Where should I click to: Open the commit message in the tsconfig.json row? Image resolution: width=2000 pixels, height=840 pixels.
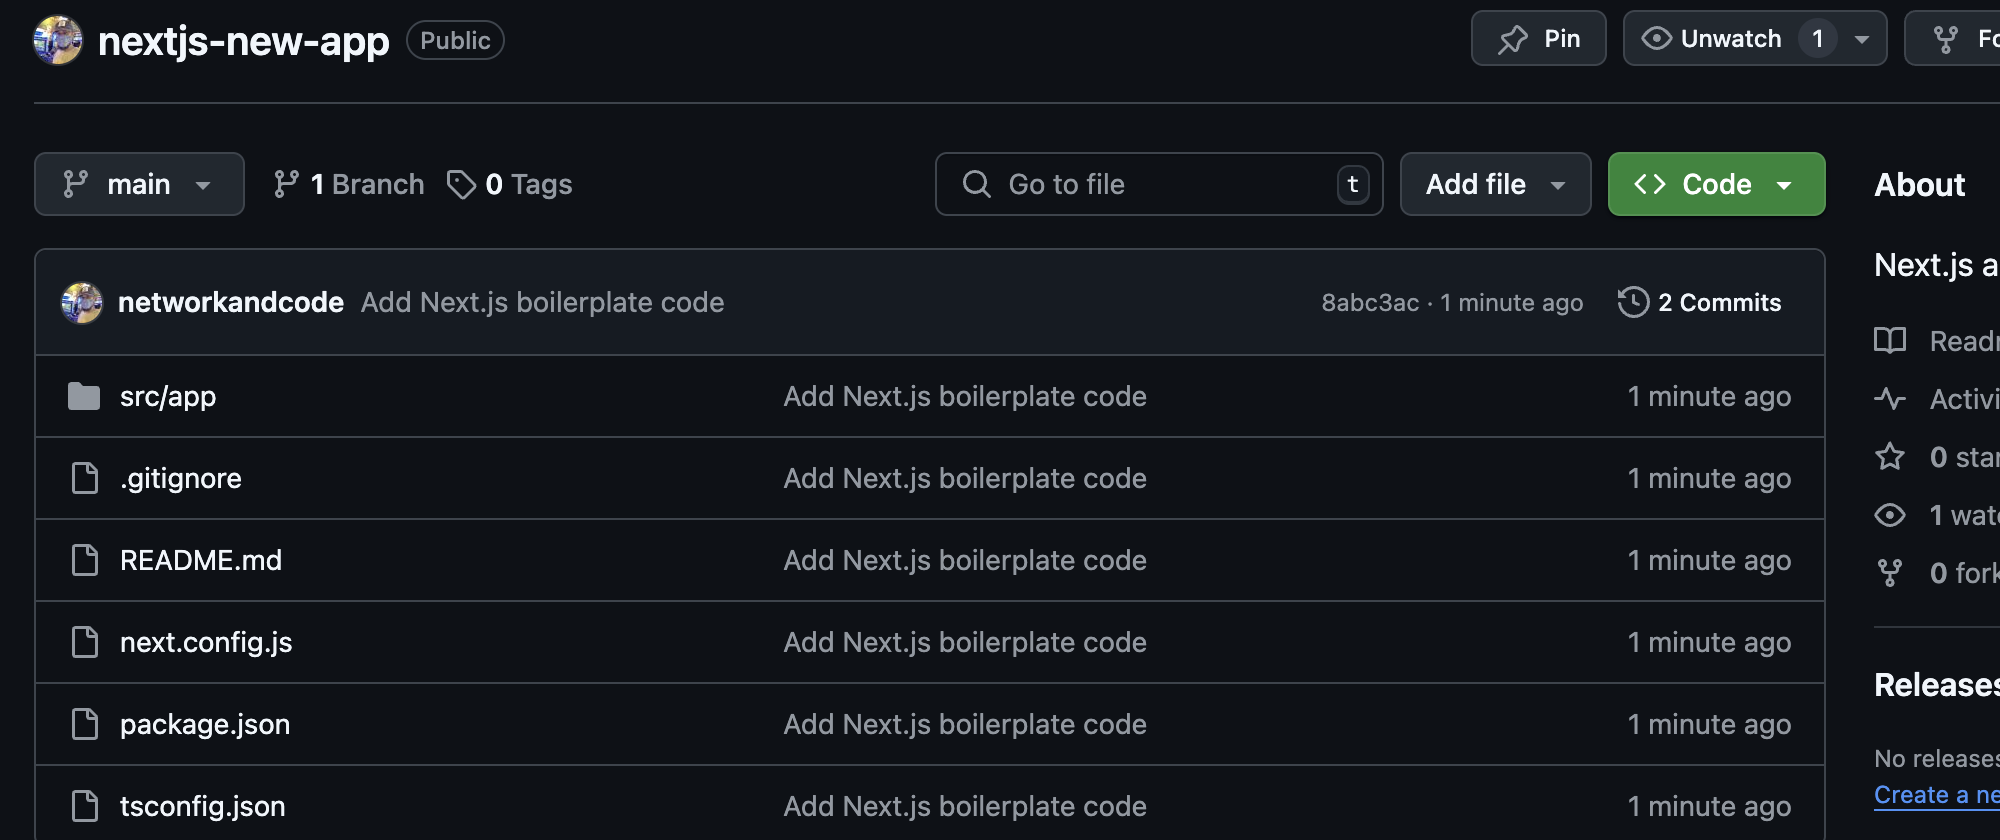[x=965, y=806]
